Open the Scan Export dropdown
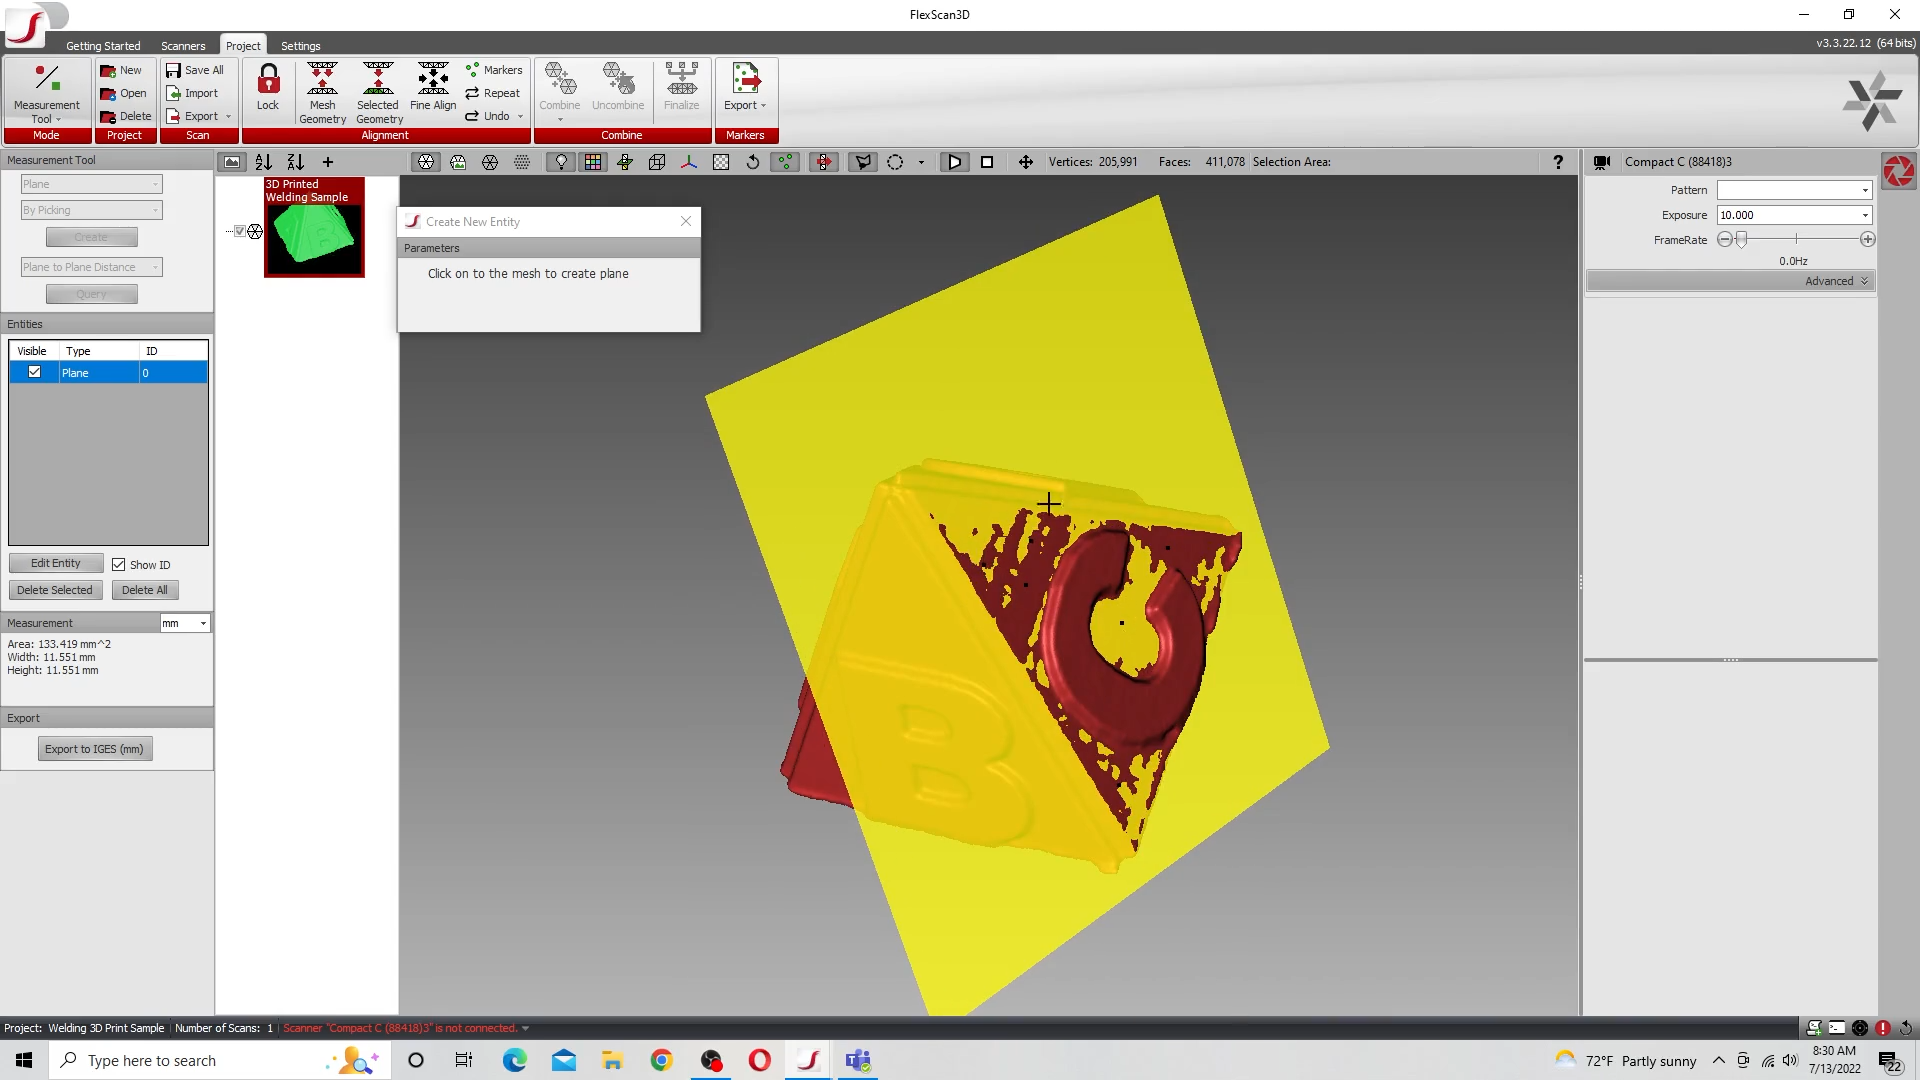This screenshot has height=1080, width=1920. point(198,116)
